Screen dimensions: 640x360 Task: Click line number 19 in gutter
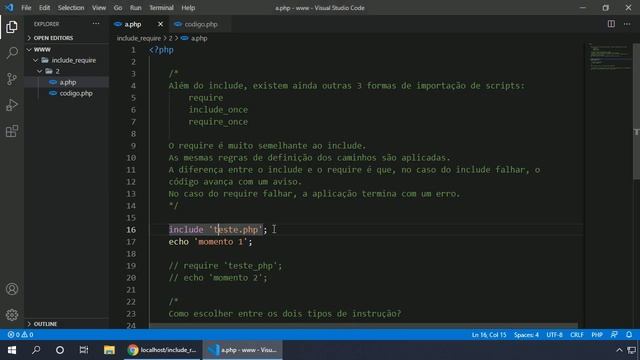[x=131, y=266]
